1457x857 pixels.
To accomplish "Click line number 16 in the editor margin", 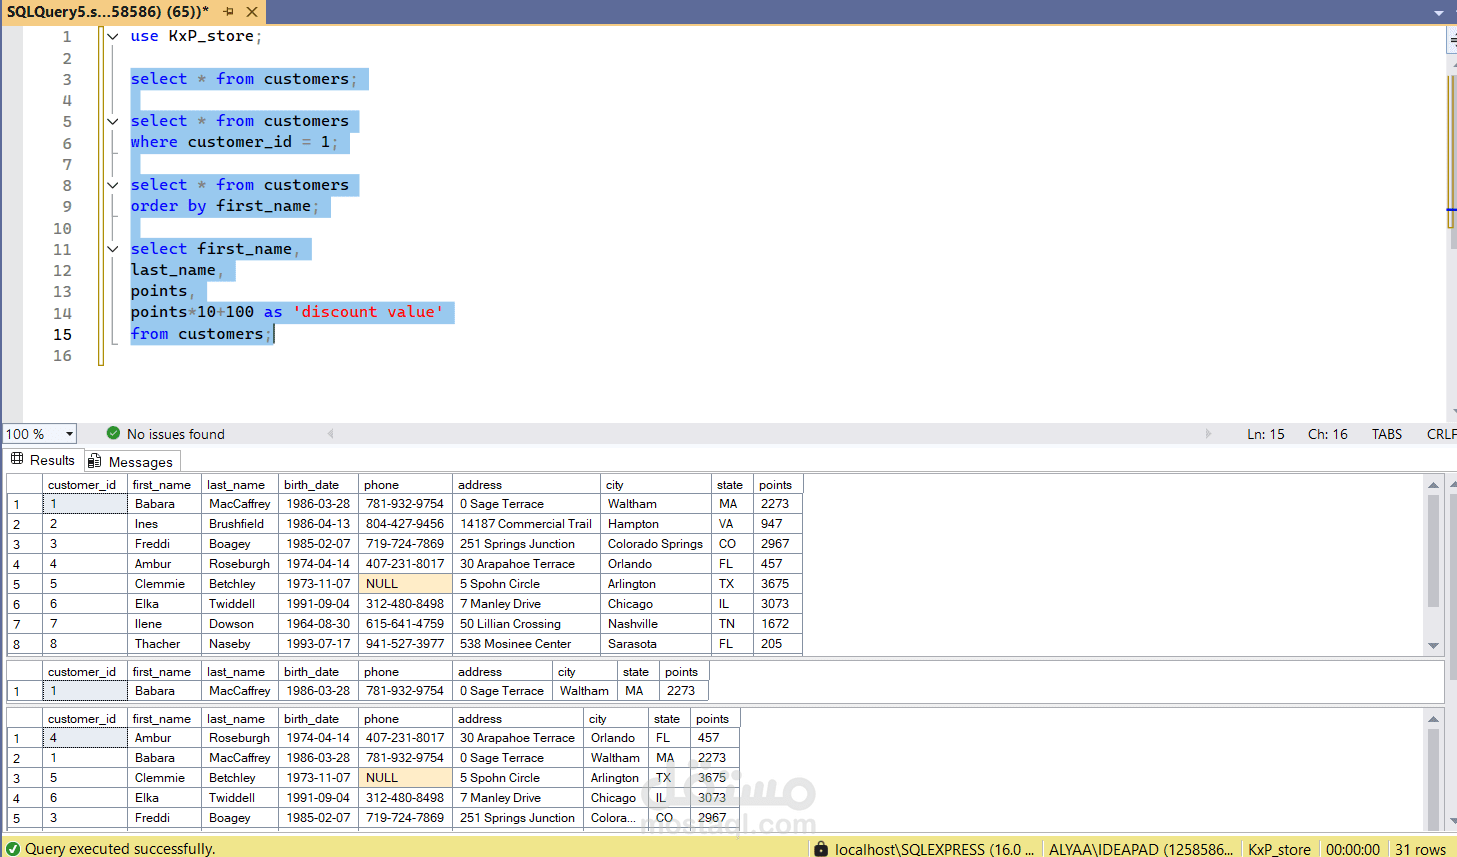I will [62, 356].
